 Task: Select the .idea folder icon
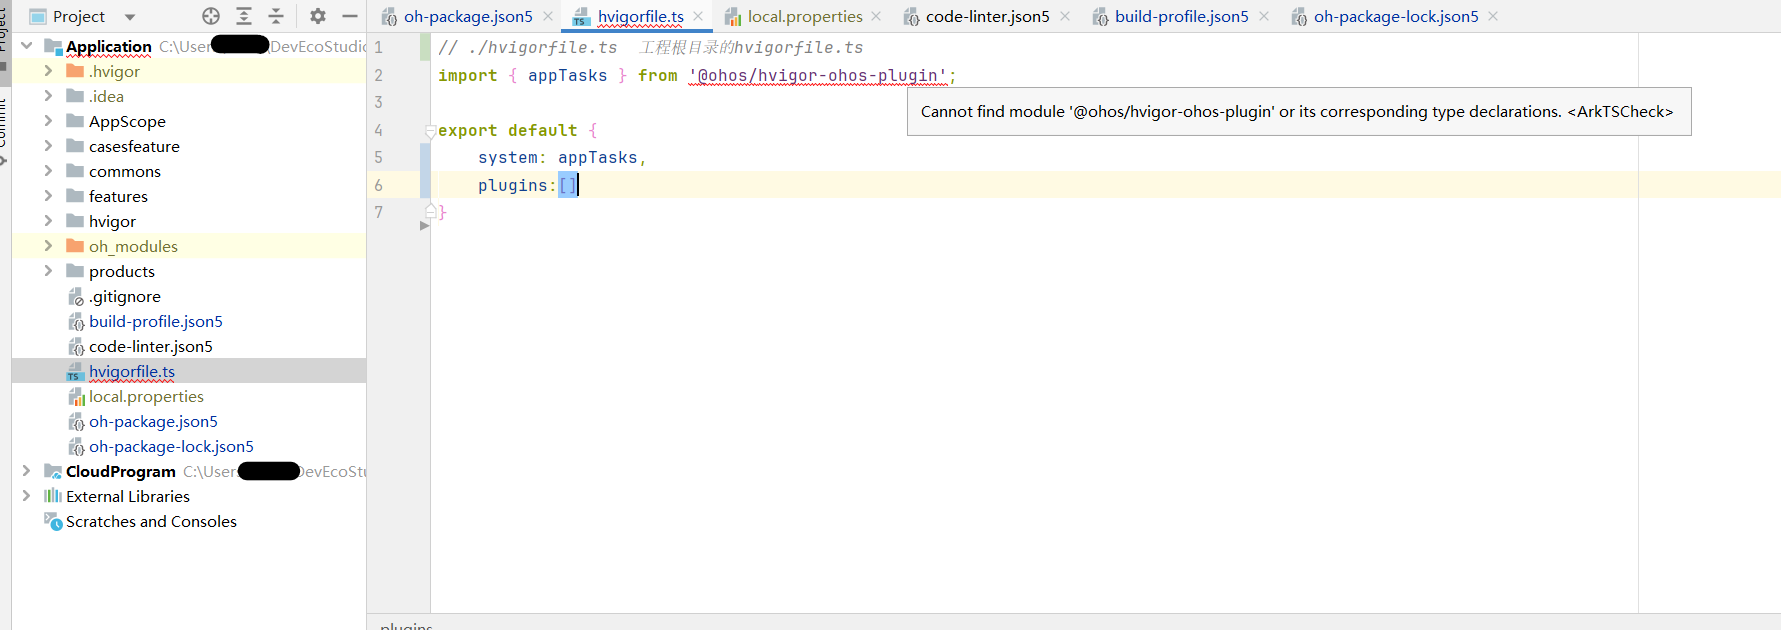click(x=75, y=96)
